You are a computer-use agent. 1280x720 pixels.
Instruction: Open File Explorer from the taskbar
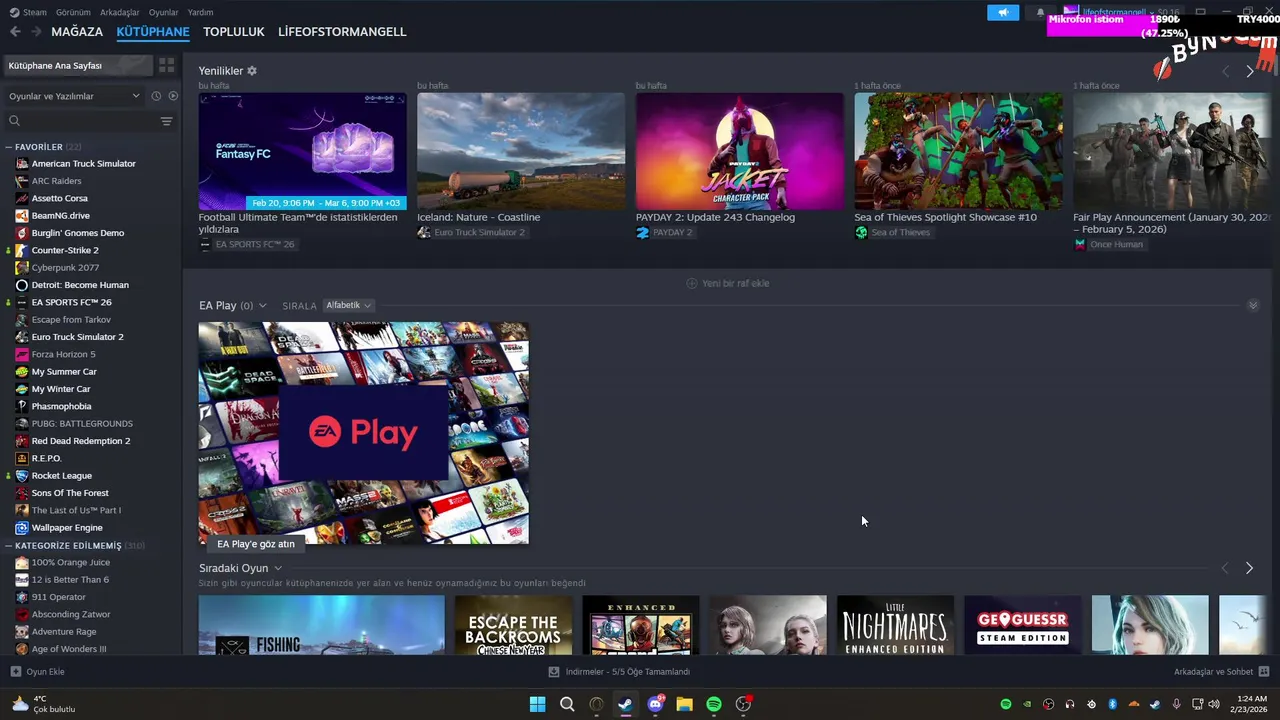pos(684,704)
